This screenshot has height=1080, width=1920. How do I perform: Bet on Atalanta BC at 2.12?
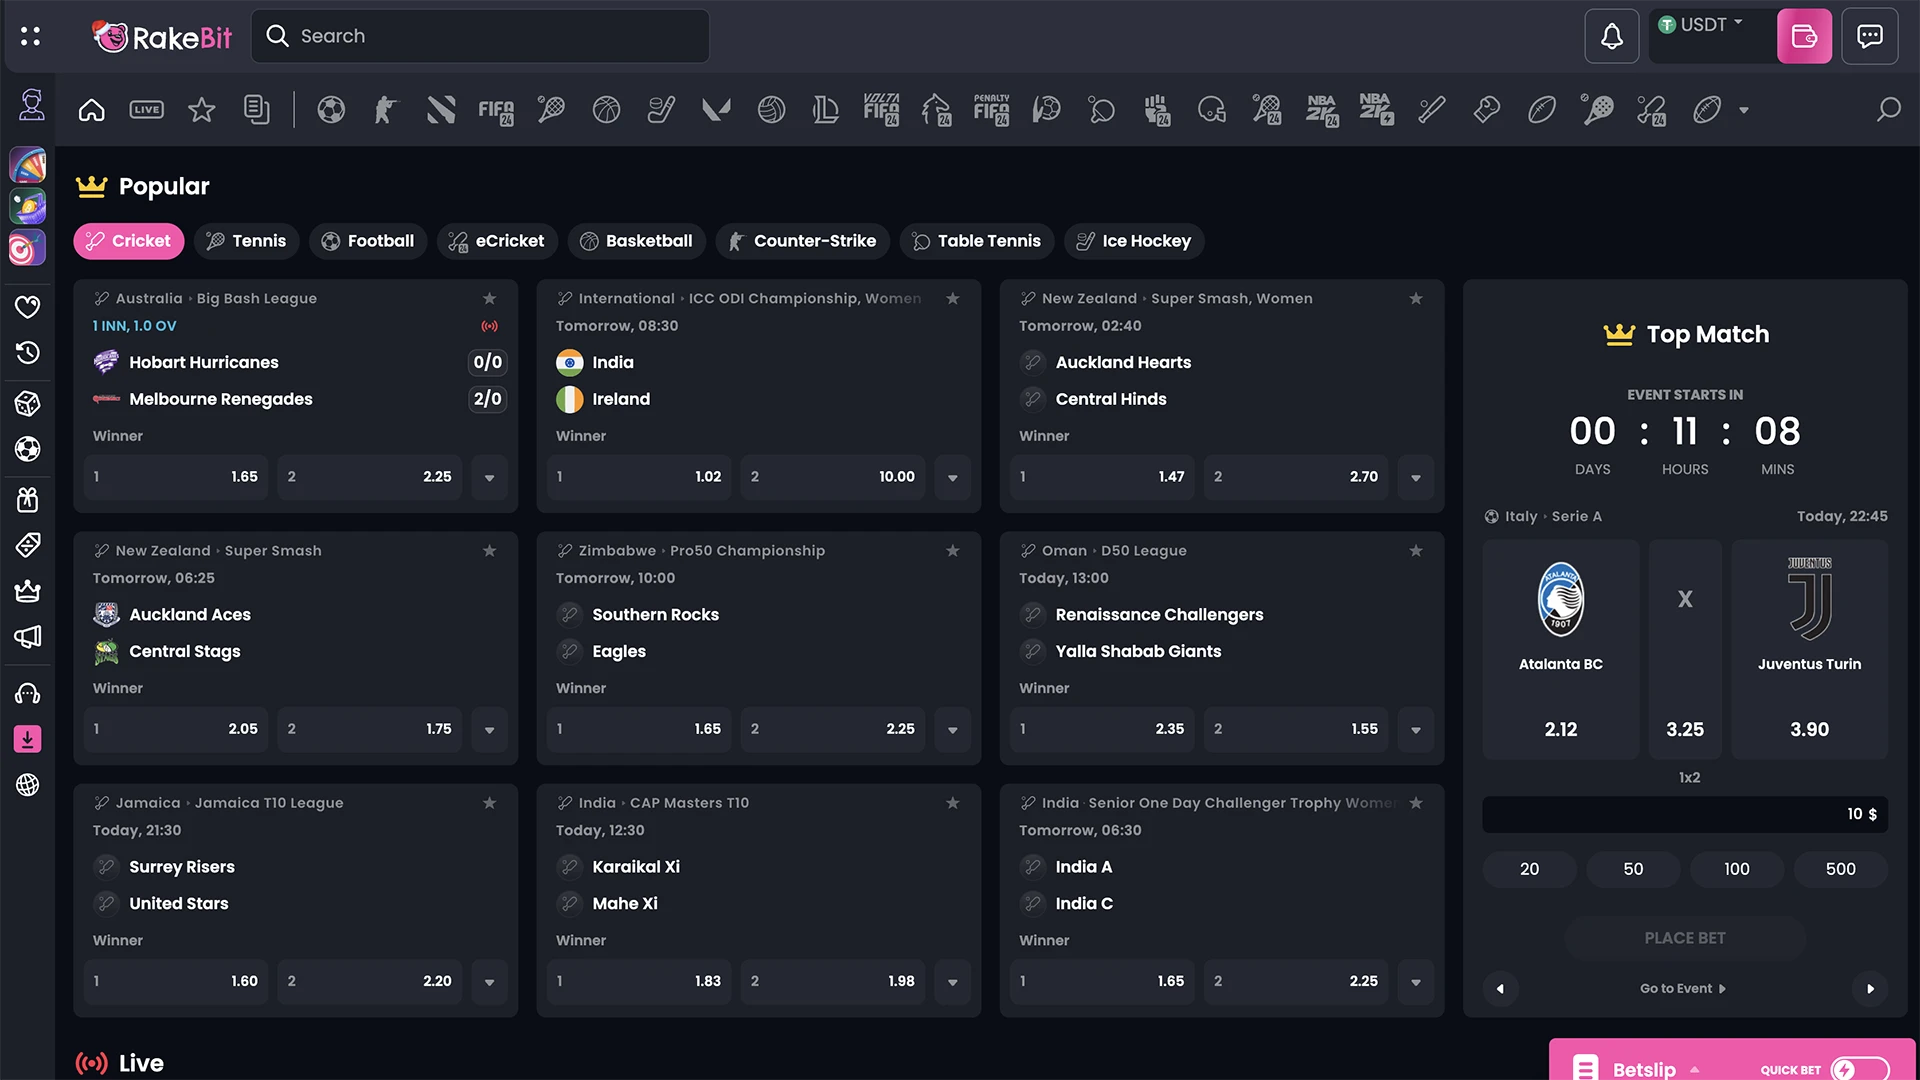tap(1560, 649)
